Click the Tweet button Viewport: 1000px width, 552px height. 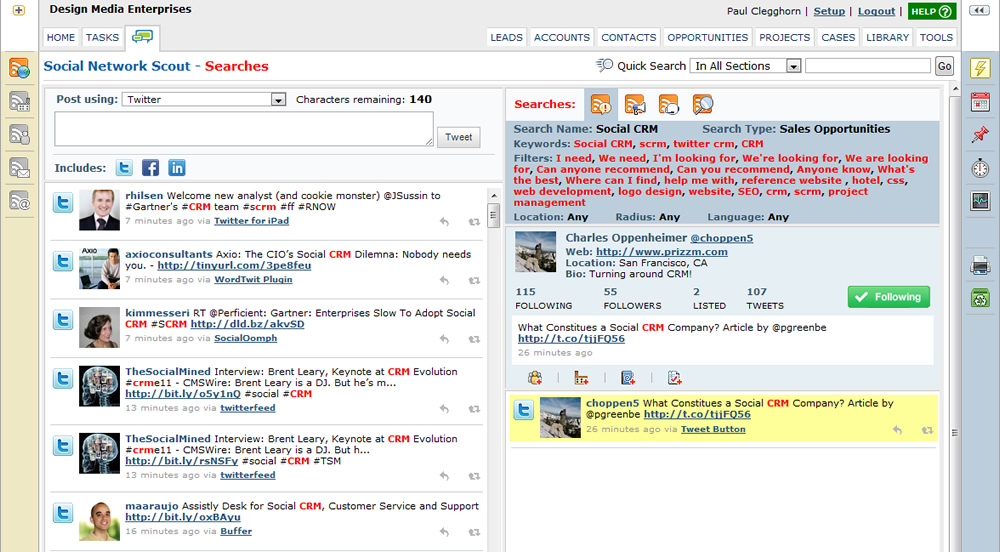coord(459,137)
